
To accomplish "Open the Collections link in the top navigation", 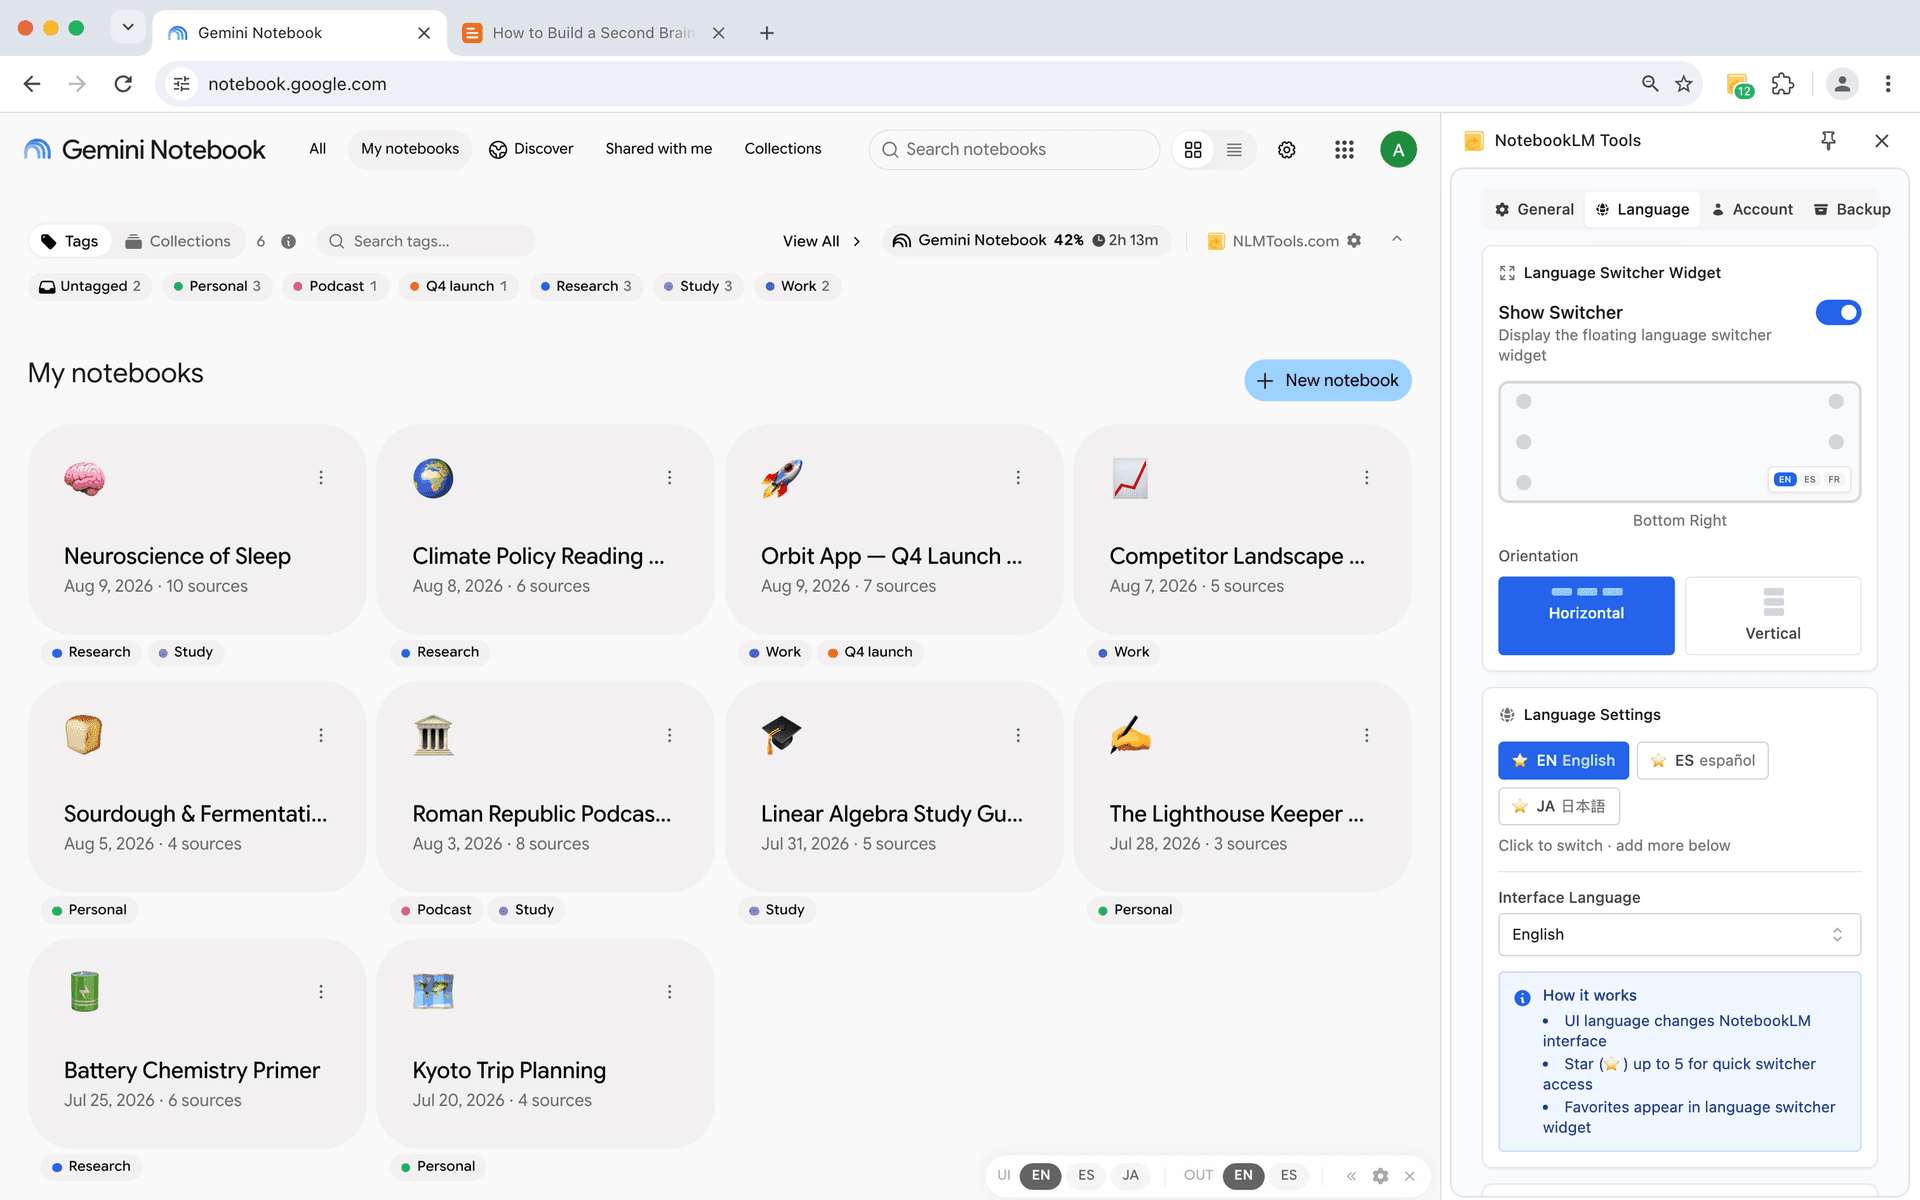I will click(783, 149).
